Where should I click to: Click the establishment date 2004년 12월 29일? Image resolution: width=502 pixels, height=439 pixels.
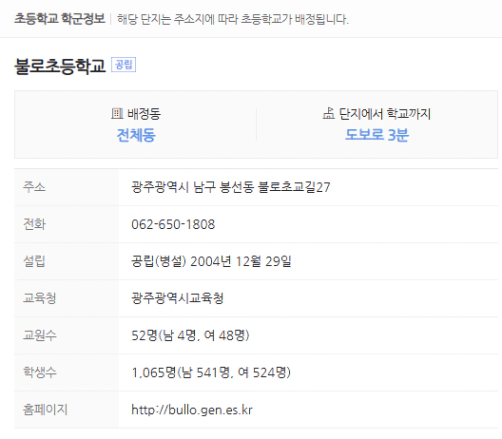click(x=241, y=261)
